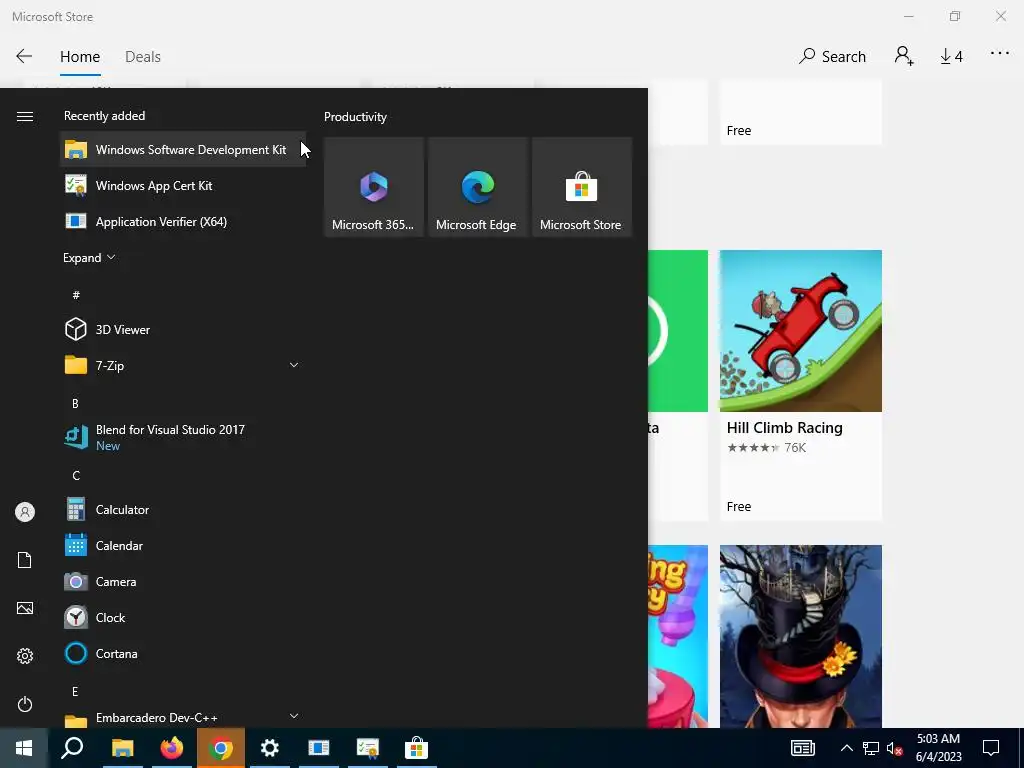Open the sign-in account icon in Store

[904, 56]
